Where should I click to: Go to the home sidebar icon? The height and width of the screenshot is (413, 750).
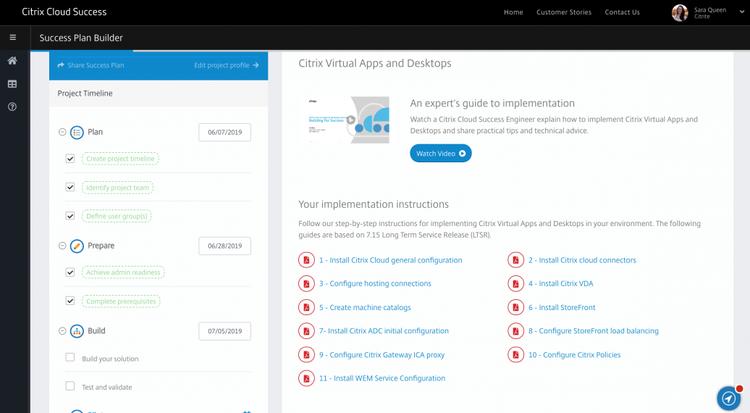pos(12,60)
